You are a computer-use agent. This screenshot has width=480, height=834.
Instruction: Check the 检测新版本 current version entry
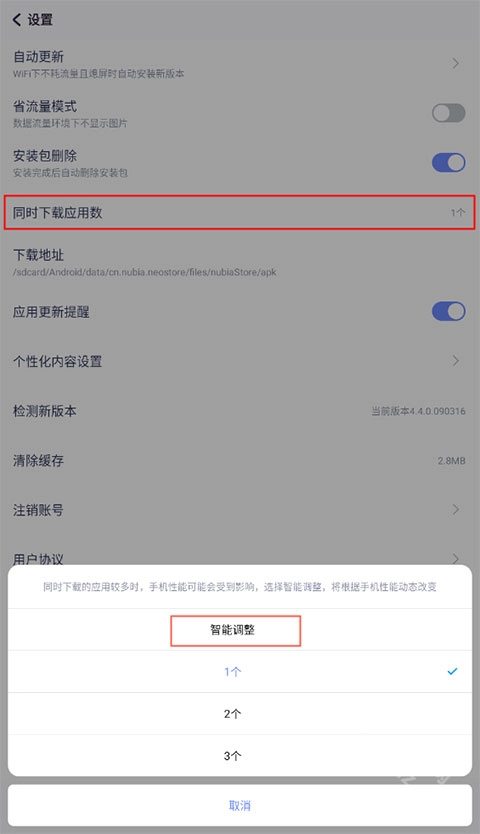(239, 411)
